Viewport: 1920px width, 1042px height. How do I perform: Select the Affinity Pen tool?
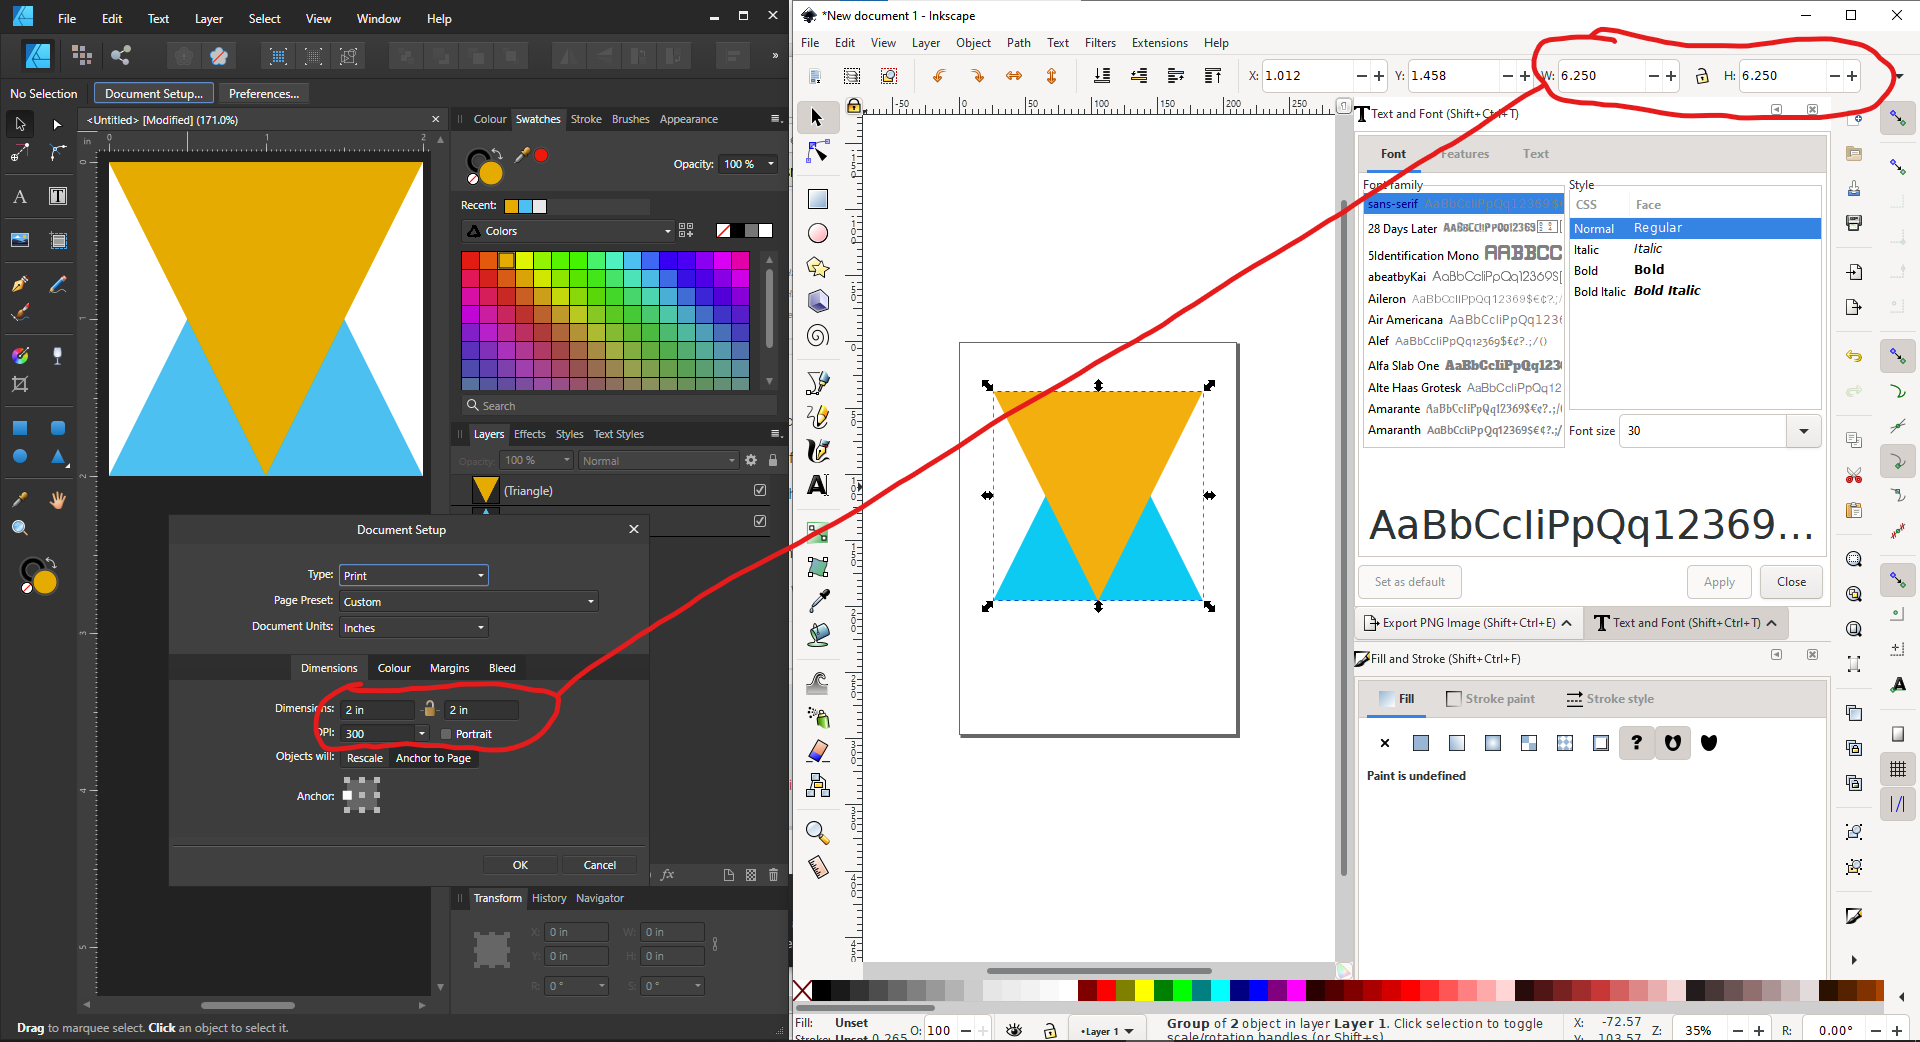[20, 284]
